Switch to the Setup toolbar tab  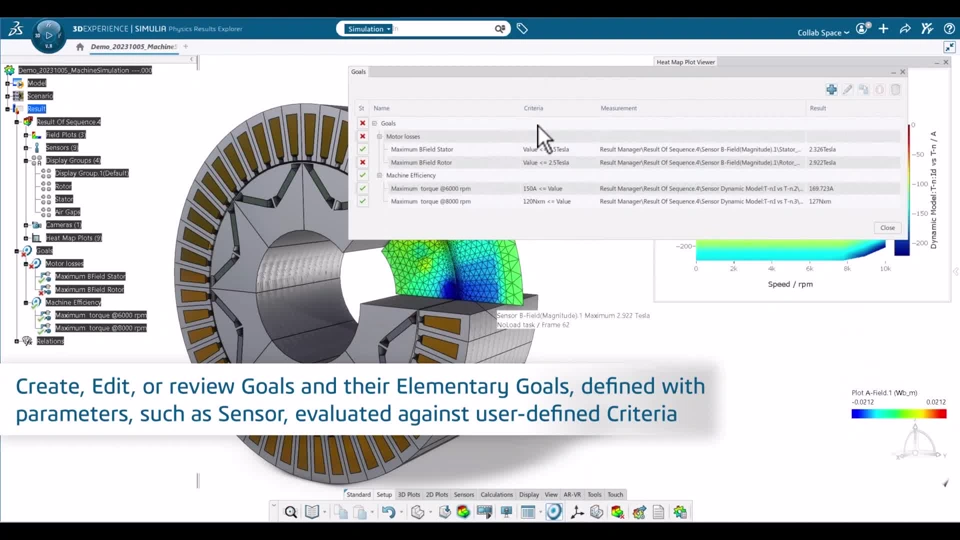coord(384,495)
